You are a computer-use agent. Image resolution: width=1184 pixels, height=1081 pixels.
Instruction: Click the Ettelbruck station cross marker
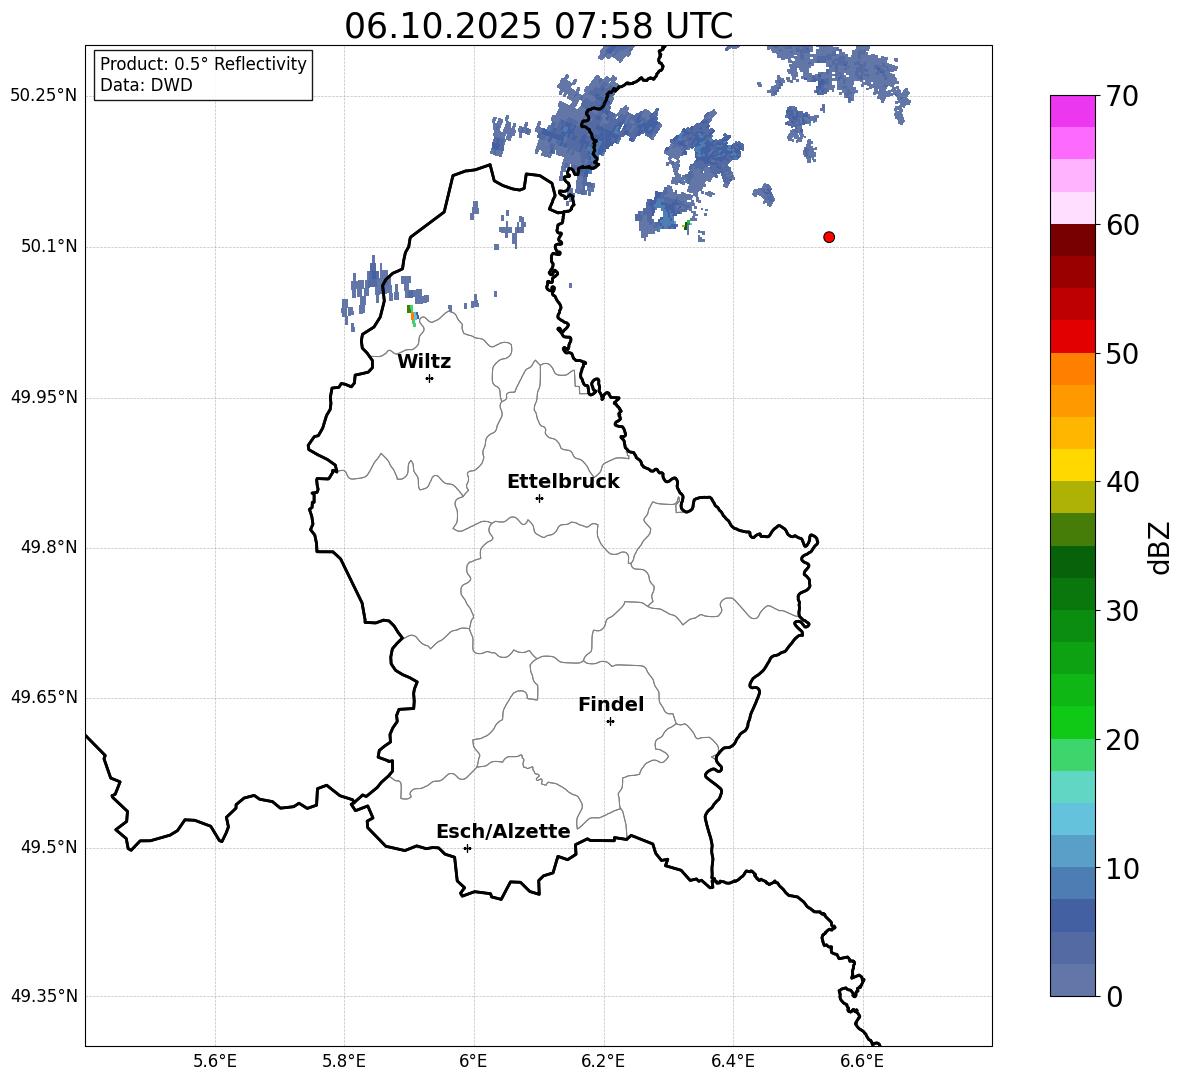(539, 498)
